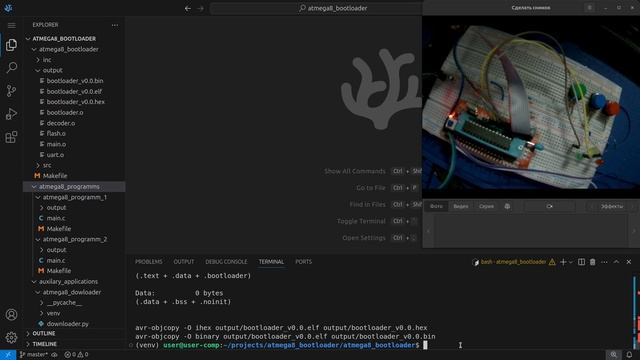Click the master branch in status bar

(x=34, y=355)
